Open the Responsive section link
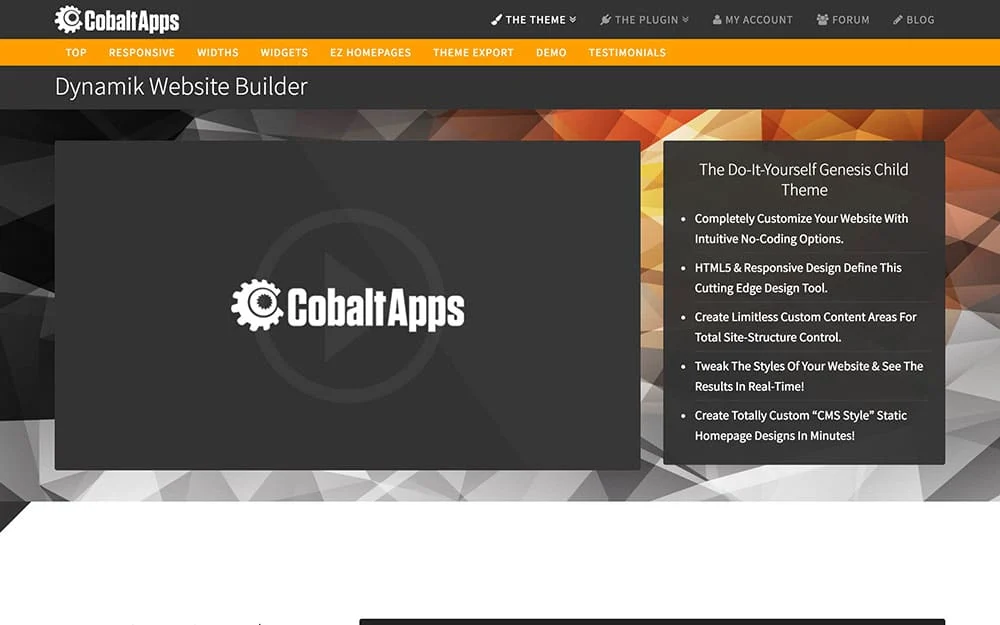 coord(142,53)
